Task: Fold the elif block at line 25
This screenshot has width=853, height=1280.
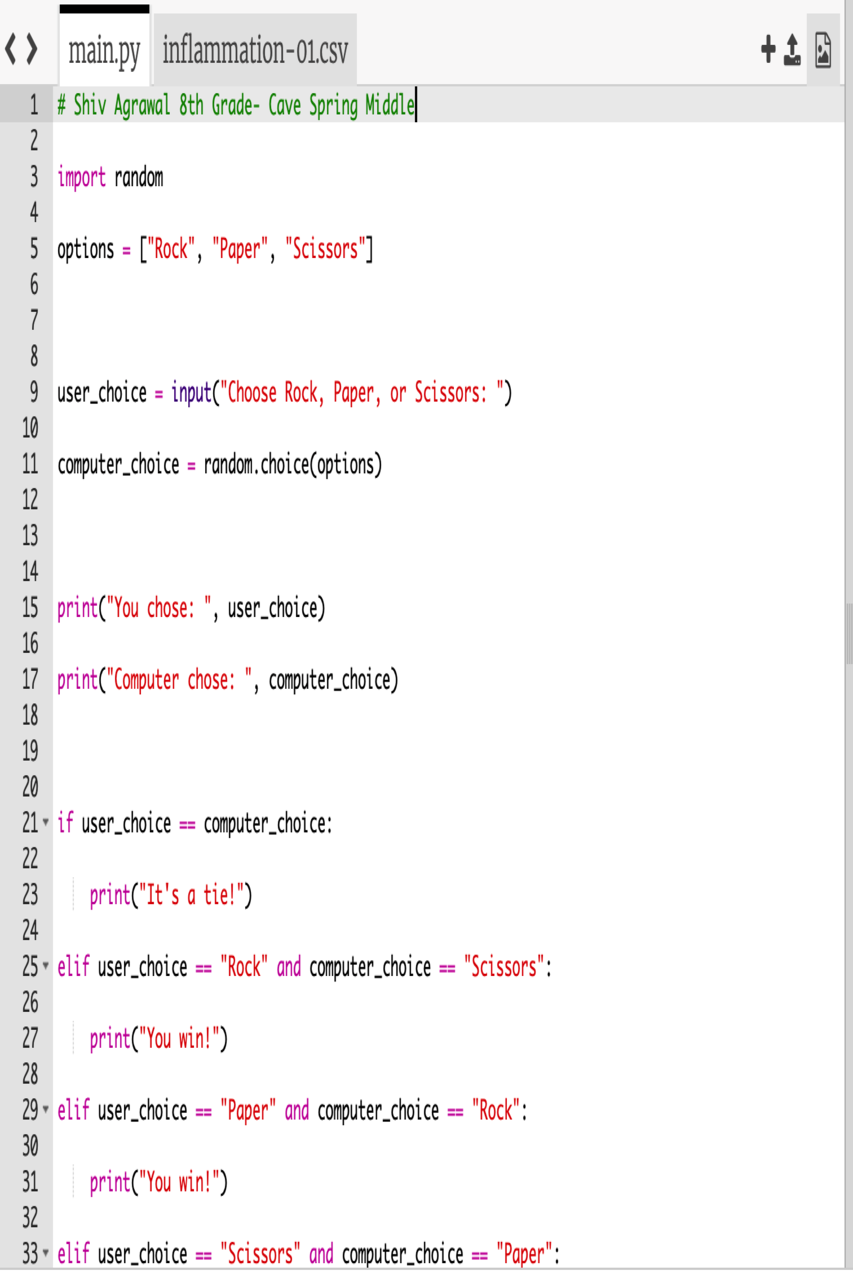Action: pyautogui.click(x=45, y=968)
